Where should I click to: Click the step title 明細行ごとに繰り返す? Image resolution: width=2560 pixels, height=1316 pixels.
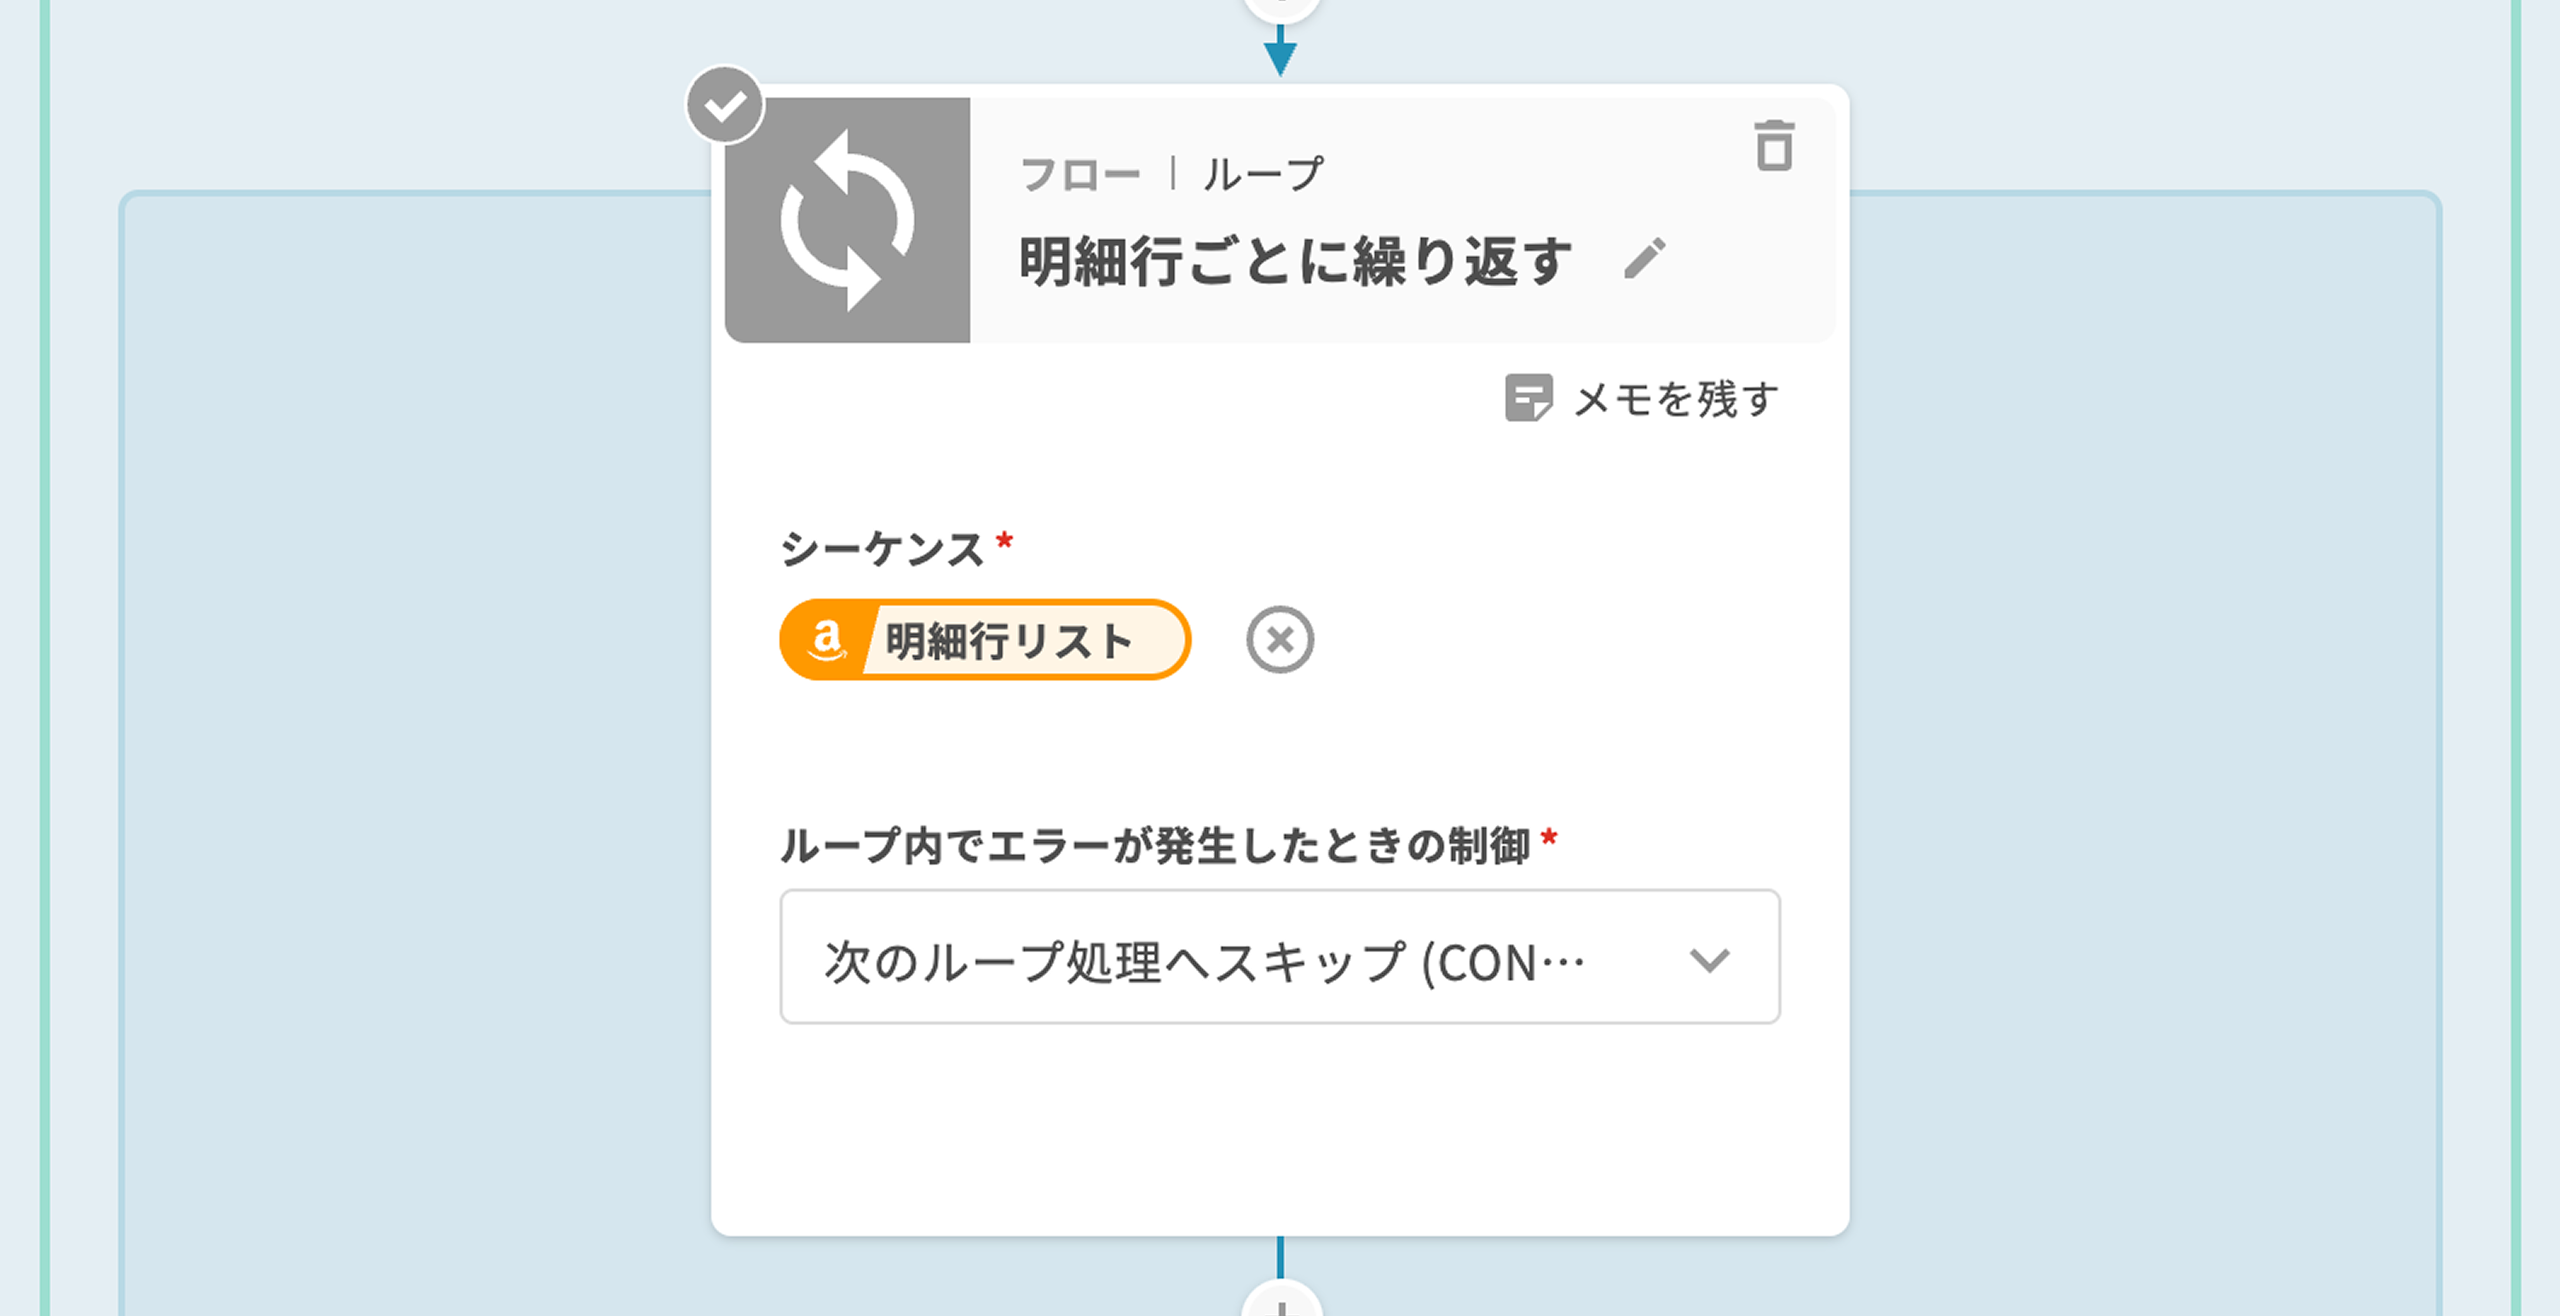click(1295, 261)
